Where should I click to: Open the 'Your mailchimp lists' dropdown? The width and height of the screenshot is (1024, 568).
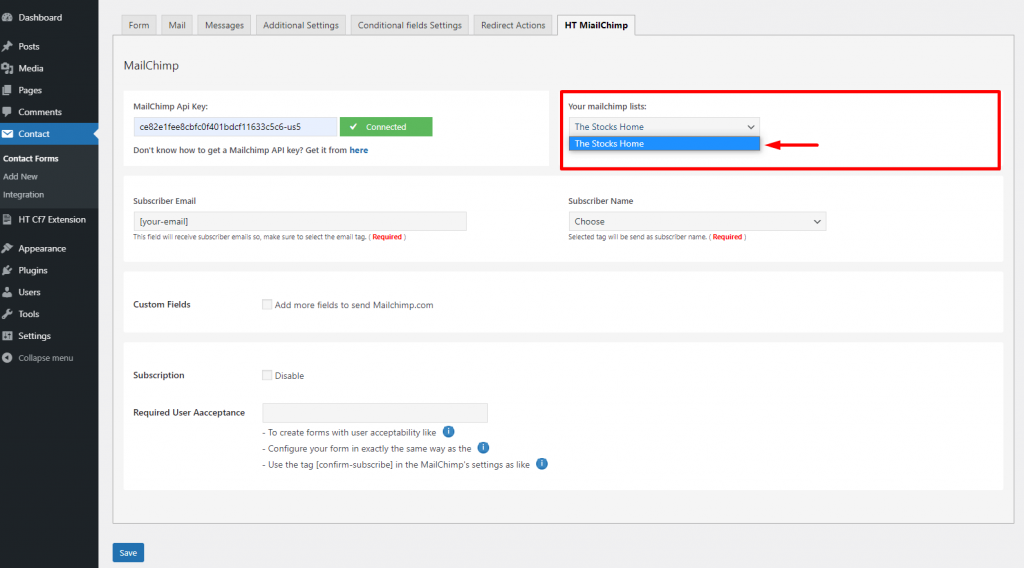click(x=664, y=127)
